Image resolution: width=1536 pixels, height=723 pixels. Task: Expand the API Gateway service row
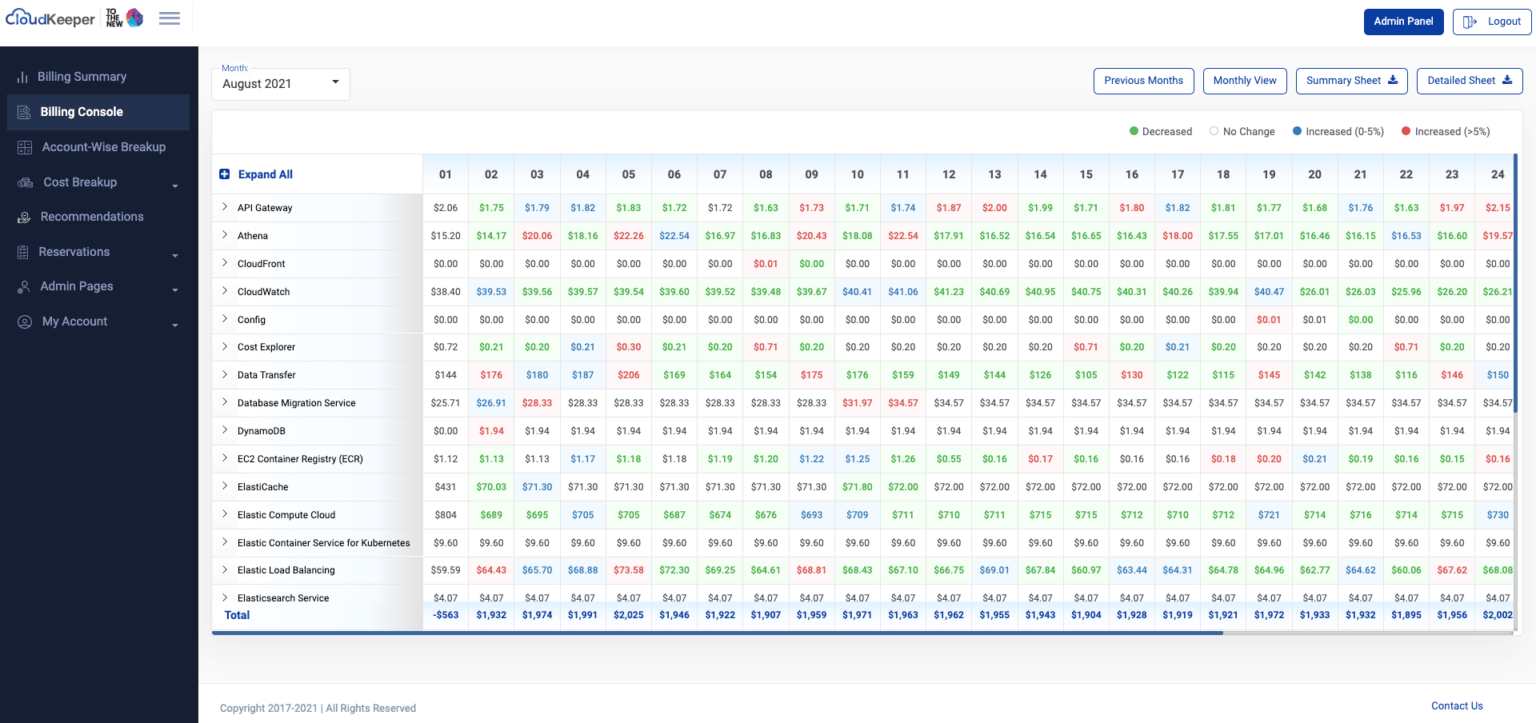pos(224,207)
